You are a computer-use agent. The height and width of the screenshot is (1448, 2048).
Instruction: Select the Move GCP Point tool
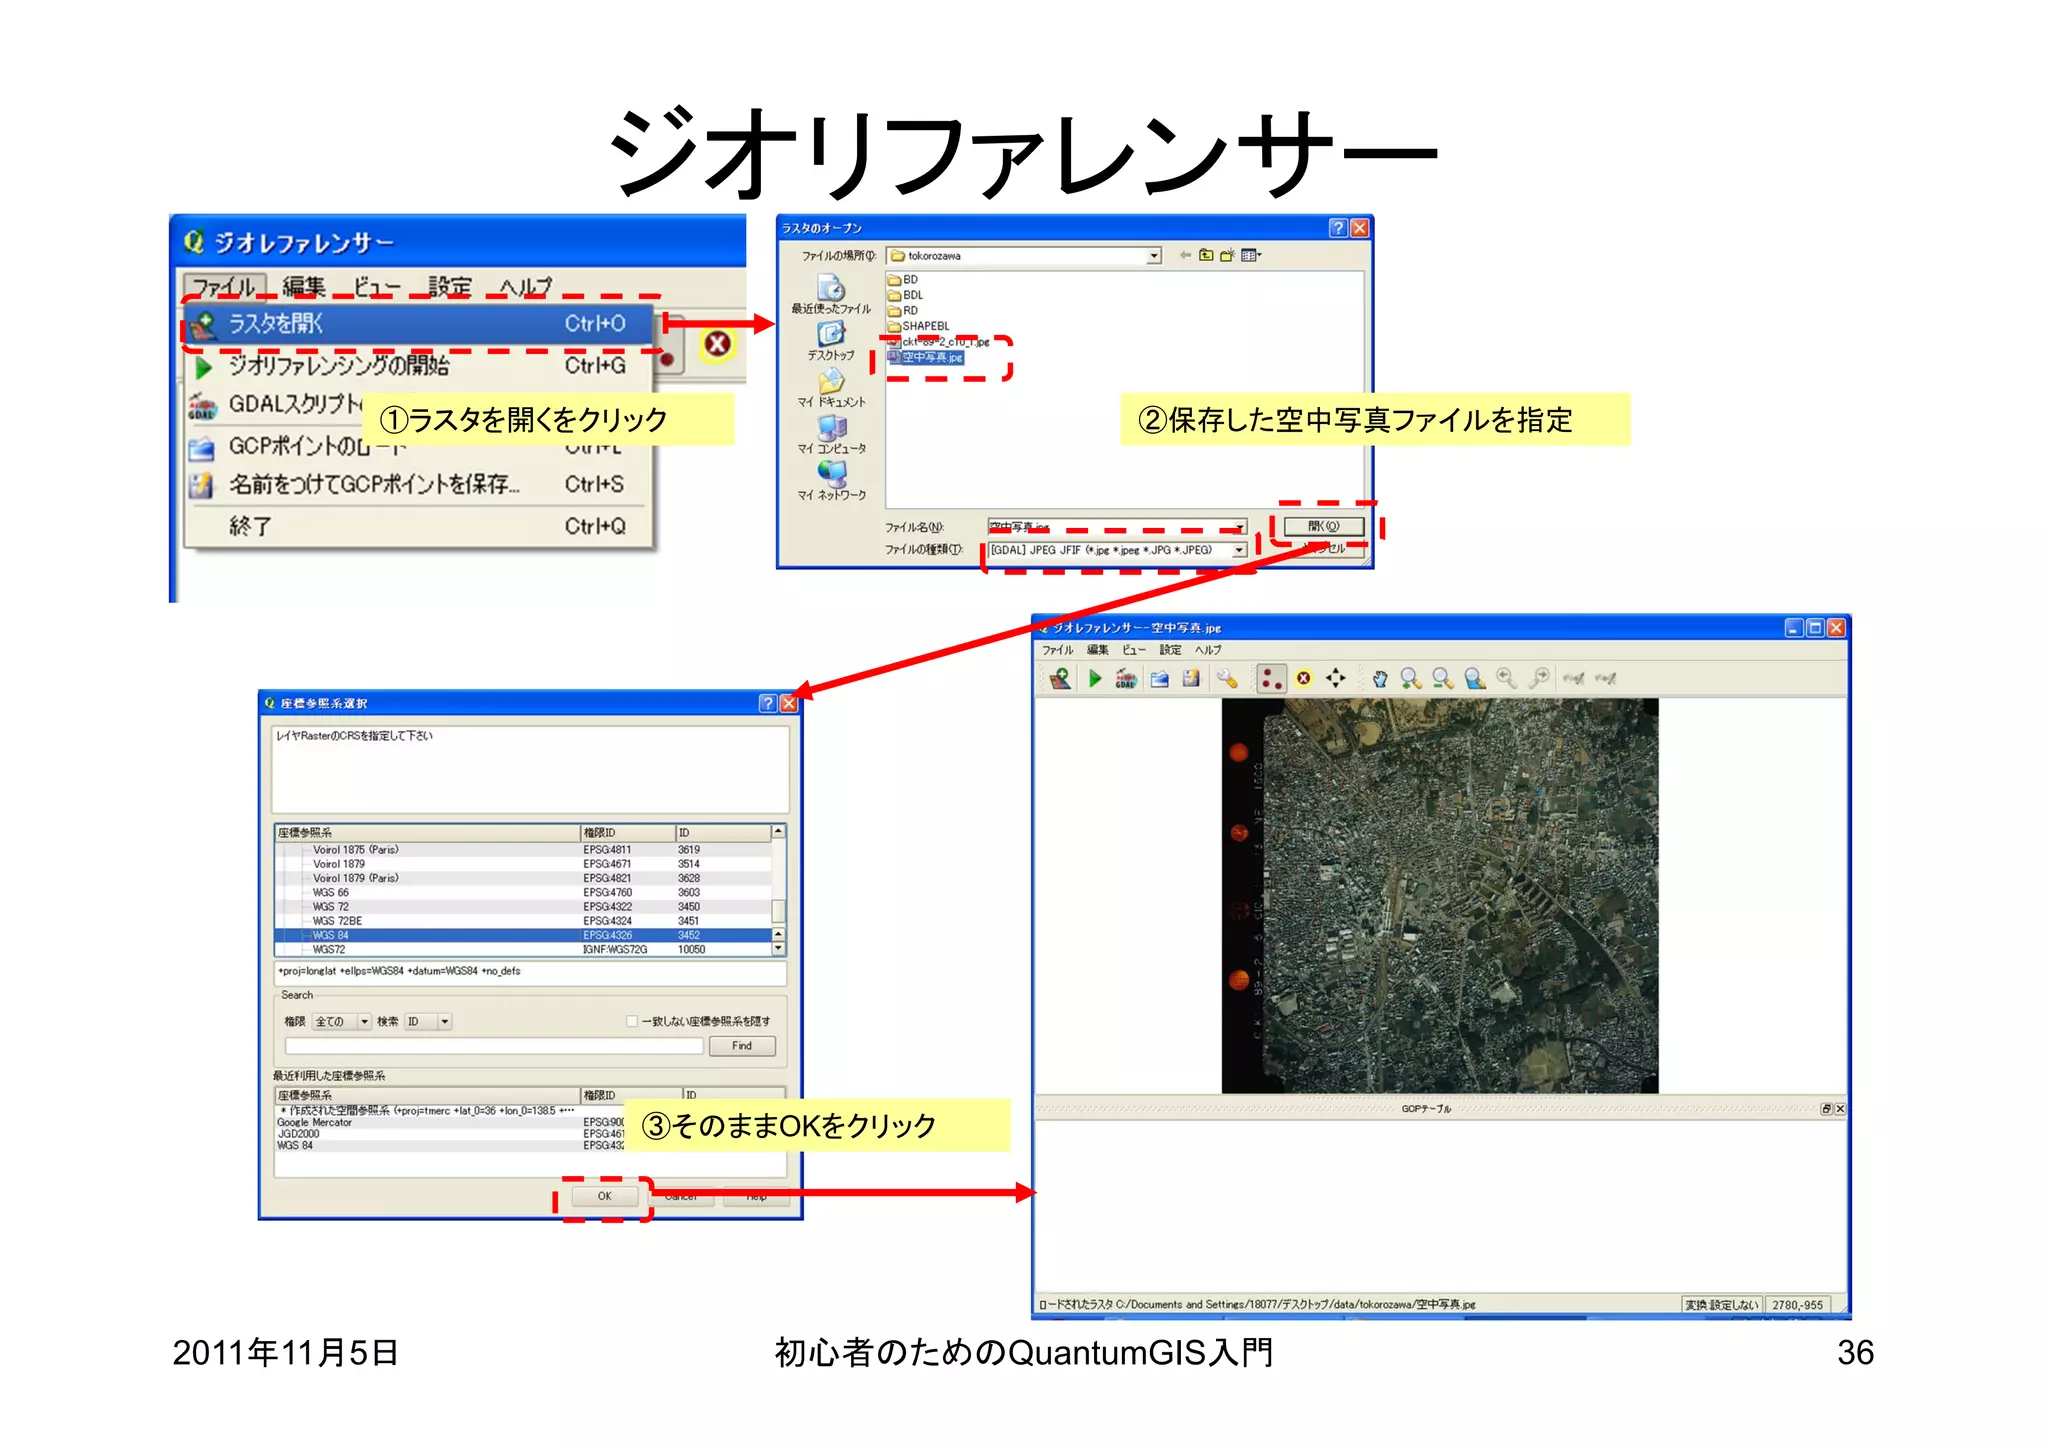[x=1336, y=679]
